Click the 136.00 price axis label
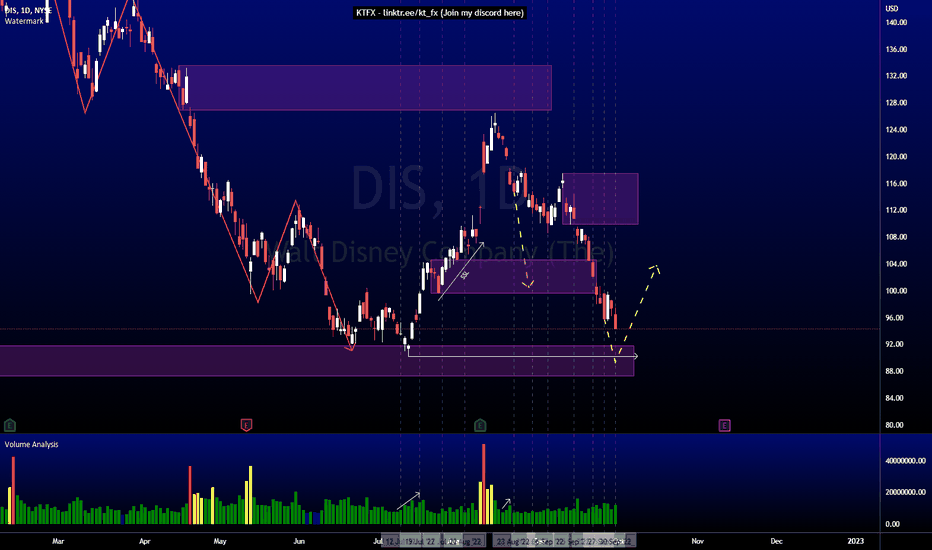Image resolution: width=932 pixels, height=550 pixels. tap(896, 49)
